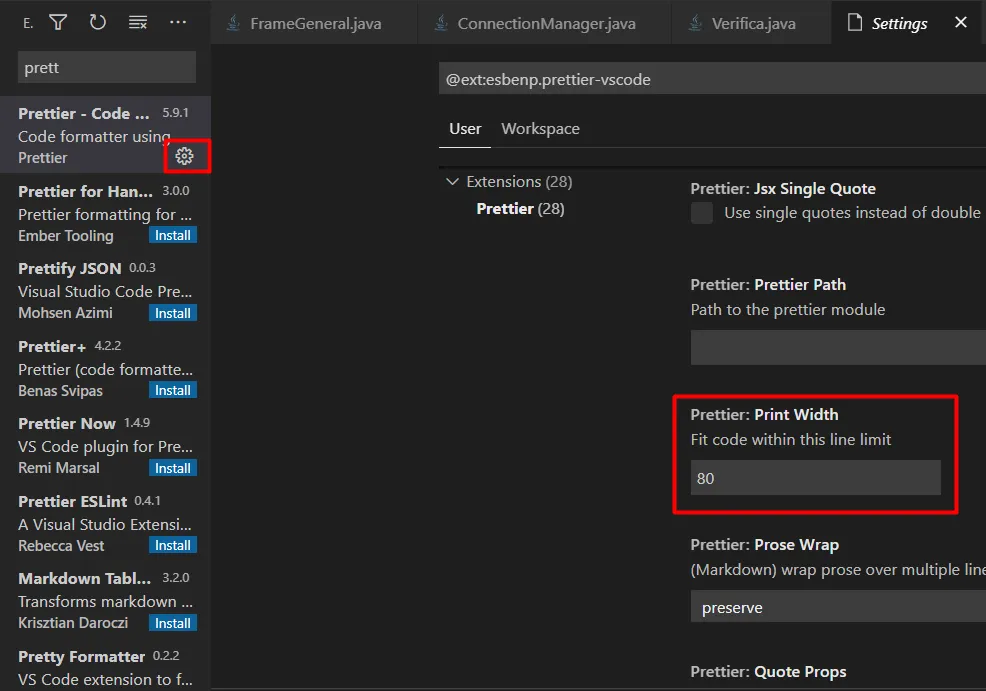Switch to Verifica.java tab
This screenshot has width=986, height=691.
tap(751, 23)
